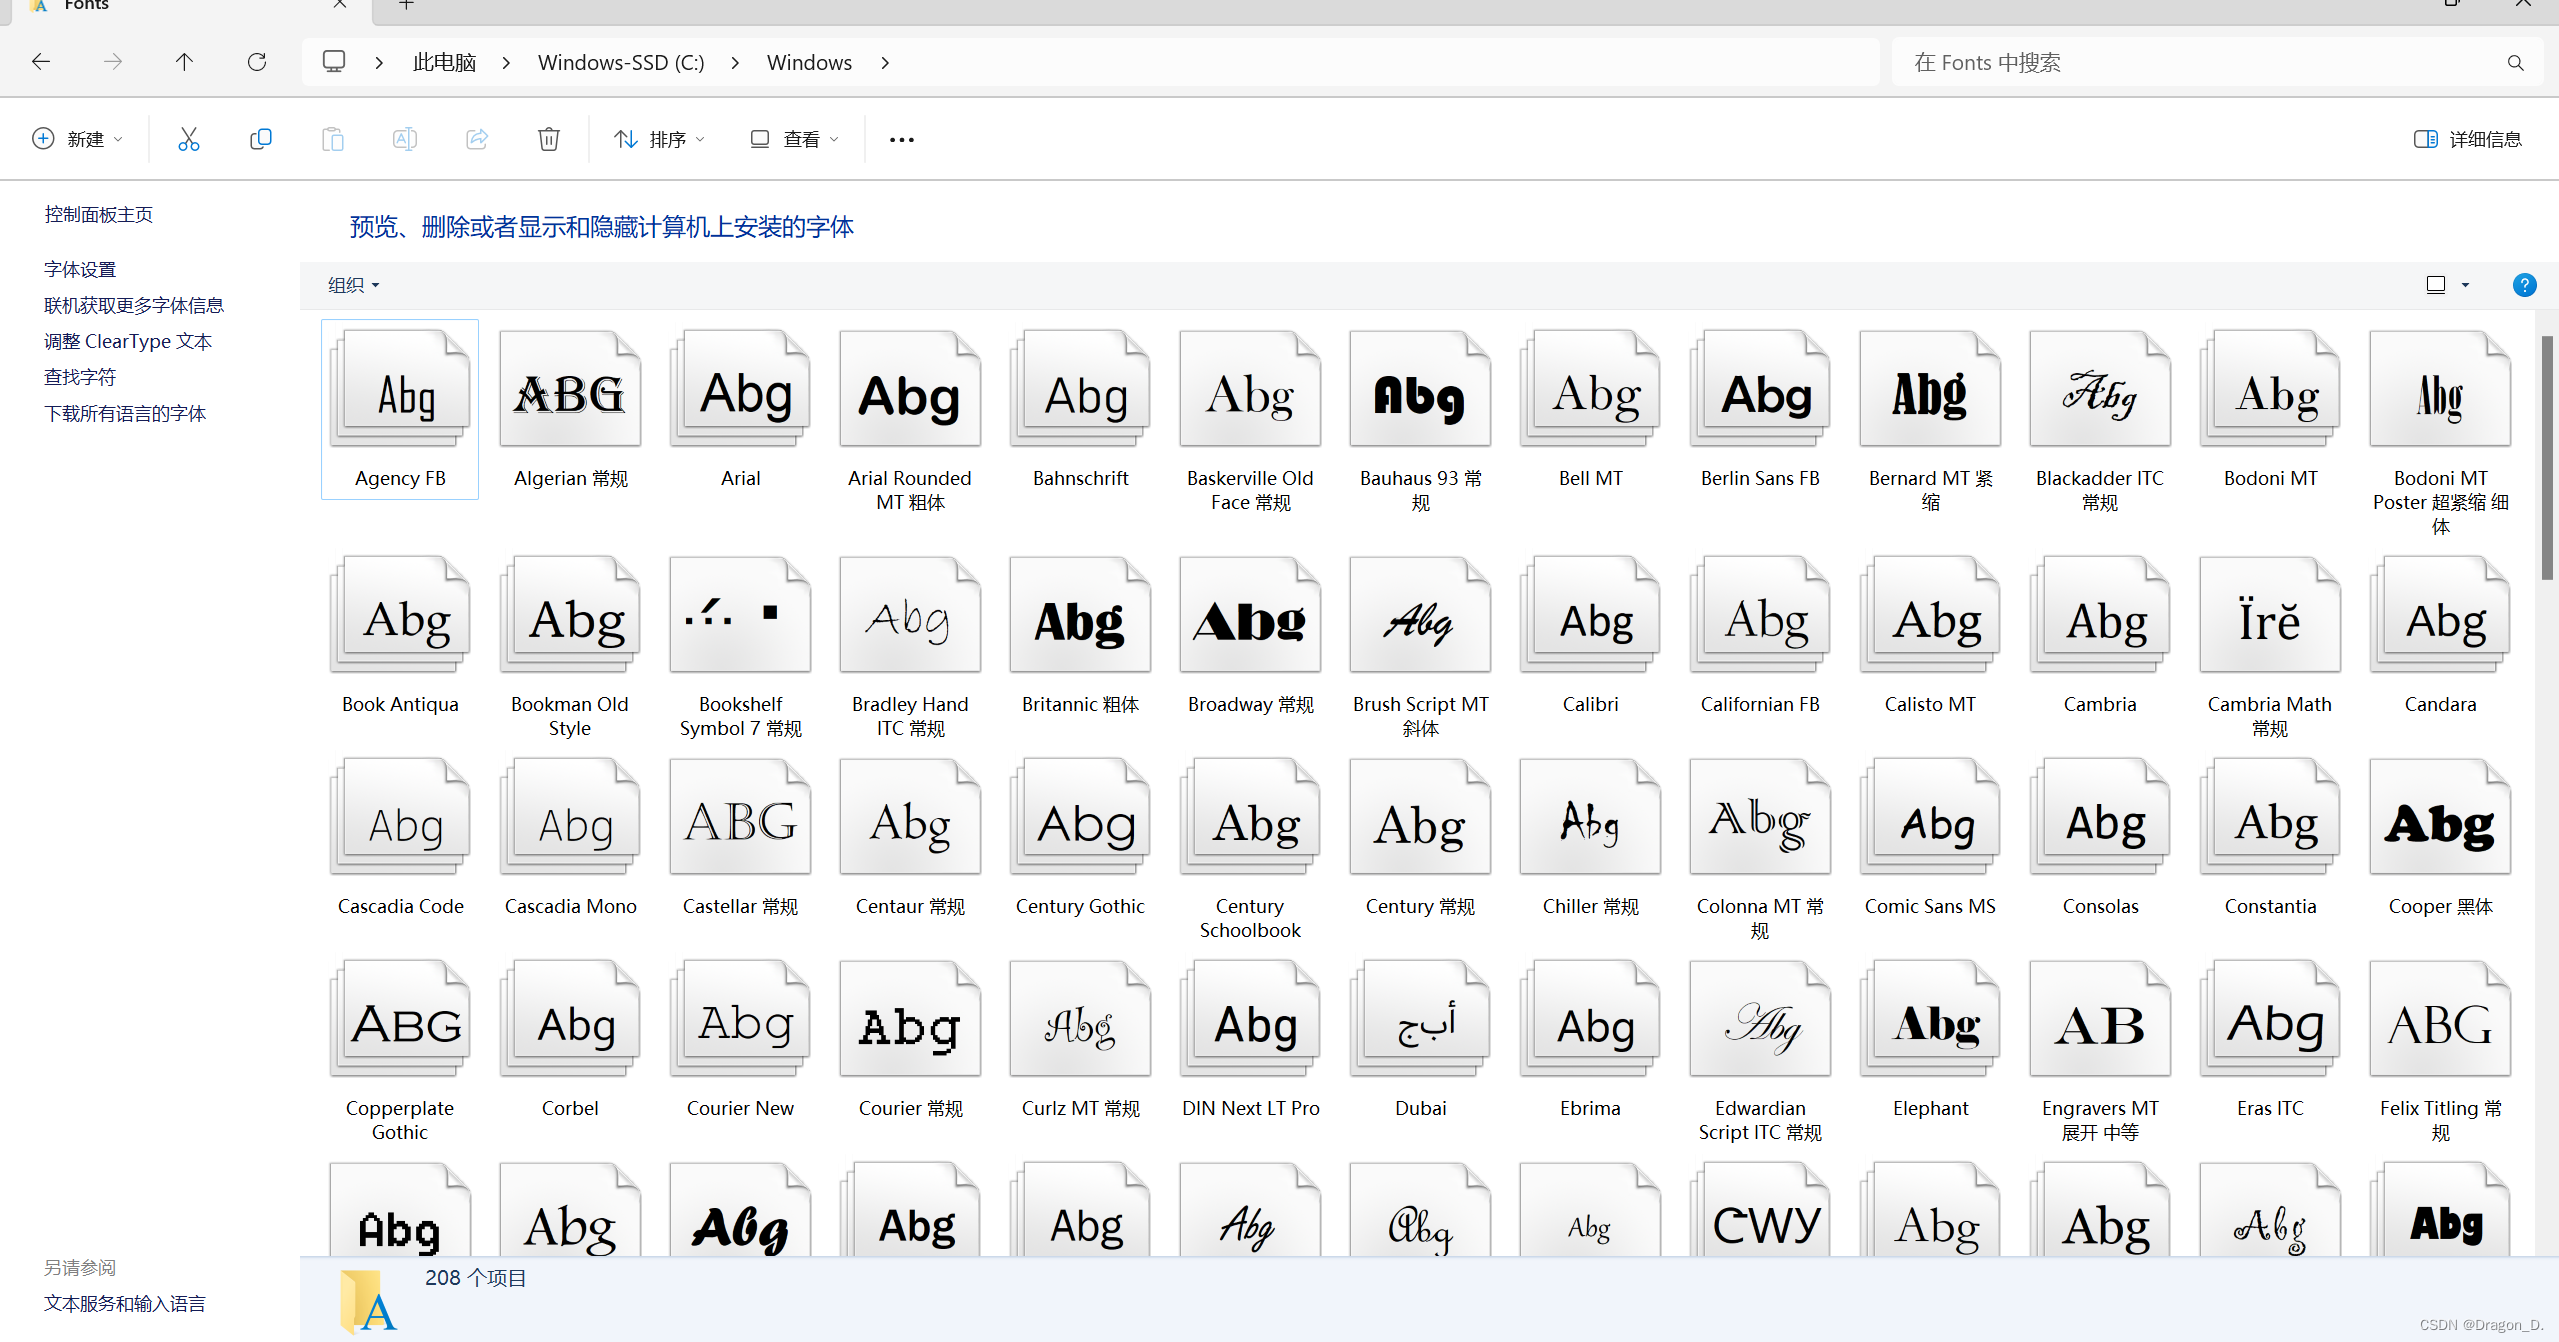2559x1342 pixels.
Task: Click the search magnifier icon
Action: (x=2515, y=63)
